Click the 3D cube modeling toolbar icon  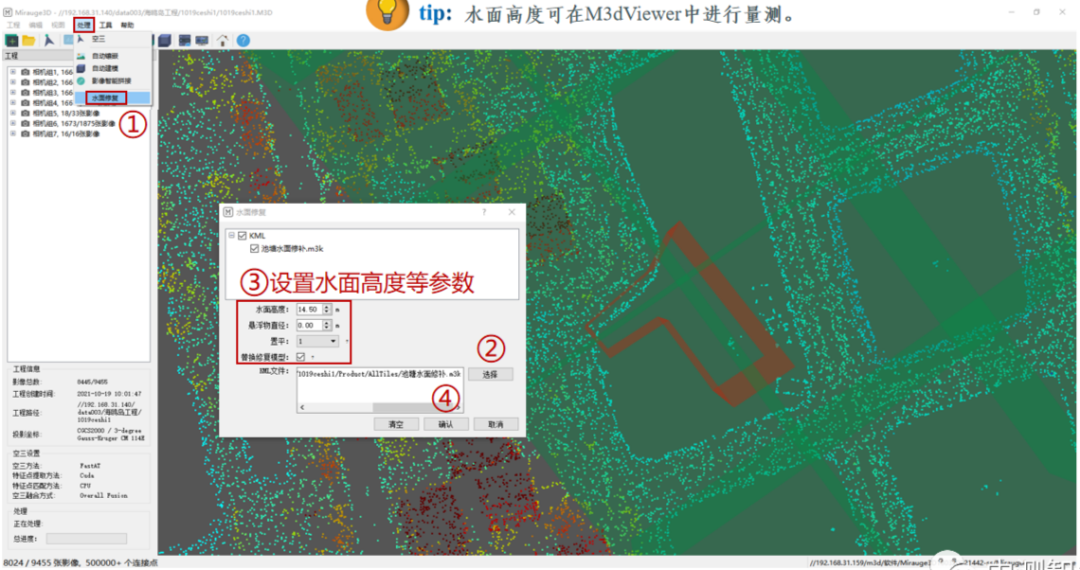point(165,40)
